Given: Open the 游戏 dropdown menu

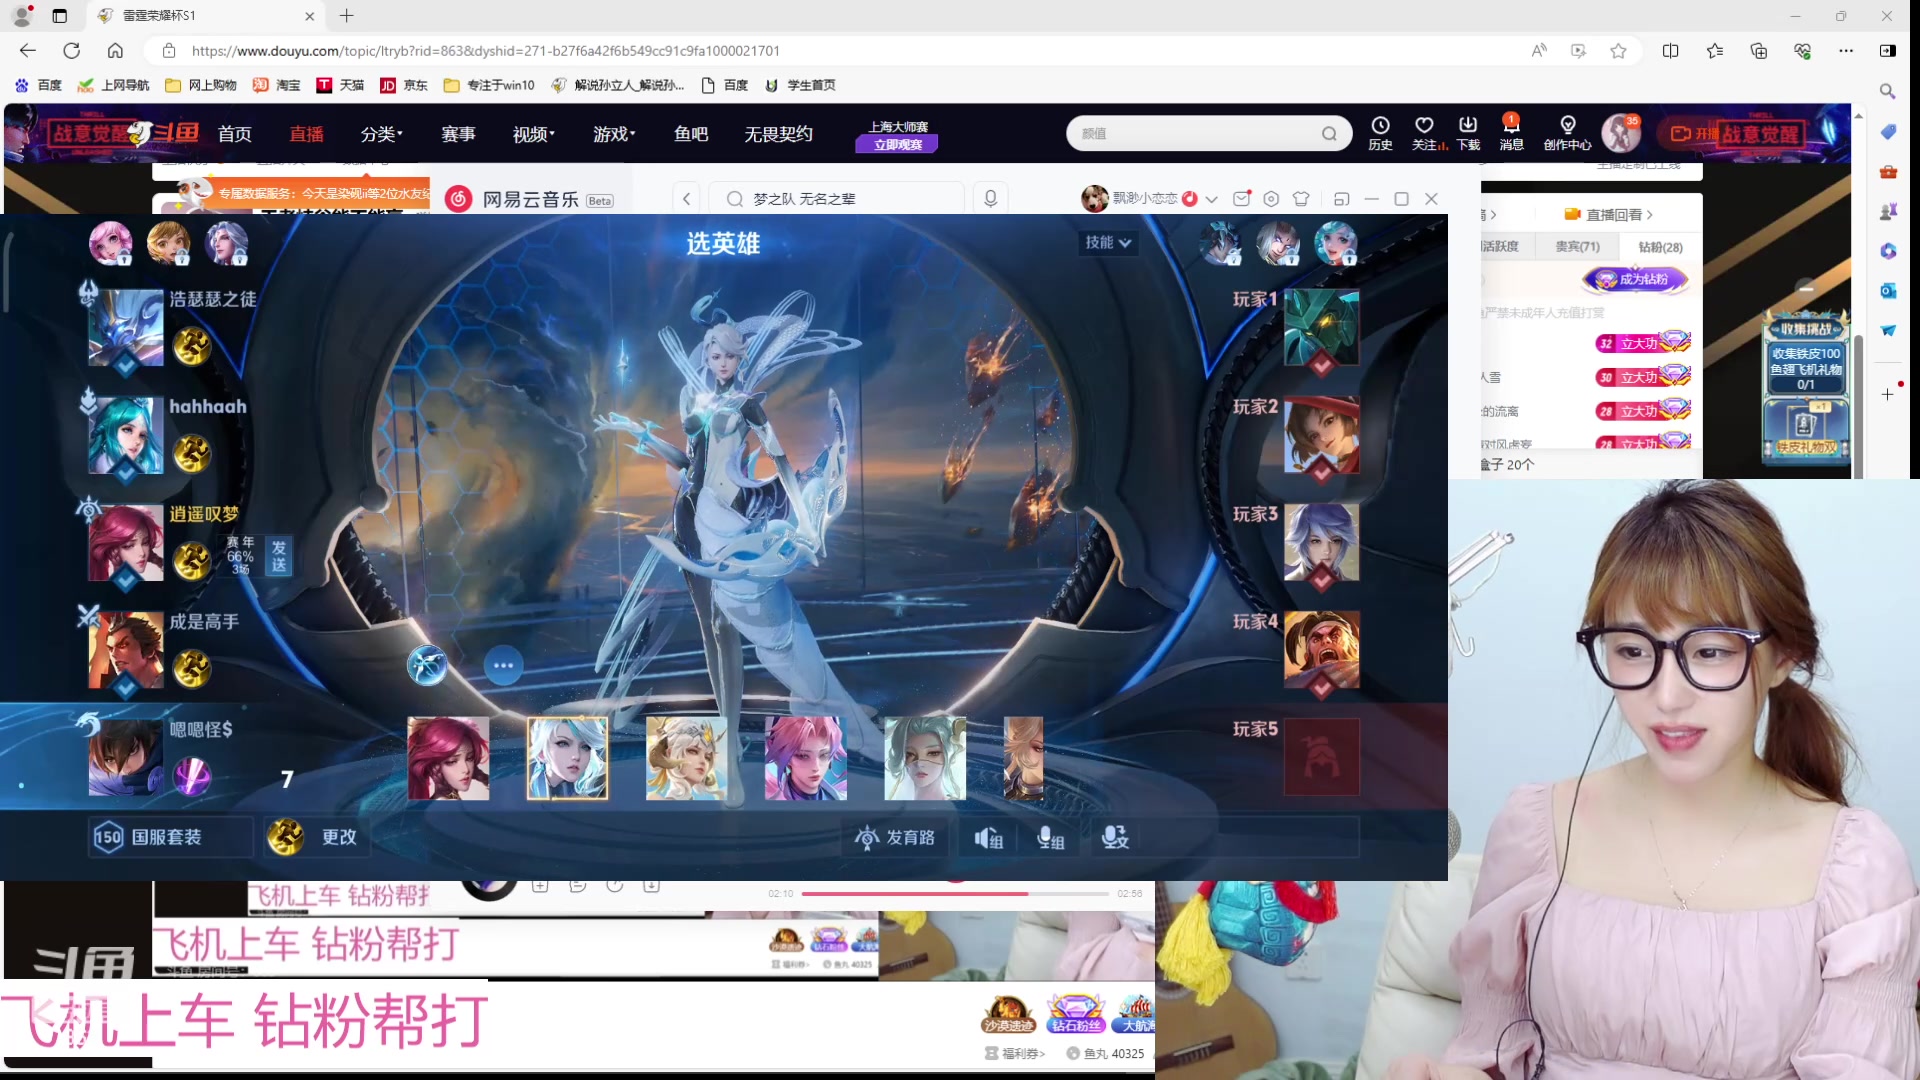Looking at the screenshot, I should [614, 134].
